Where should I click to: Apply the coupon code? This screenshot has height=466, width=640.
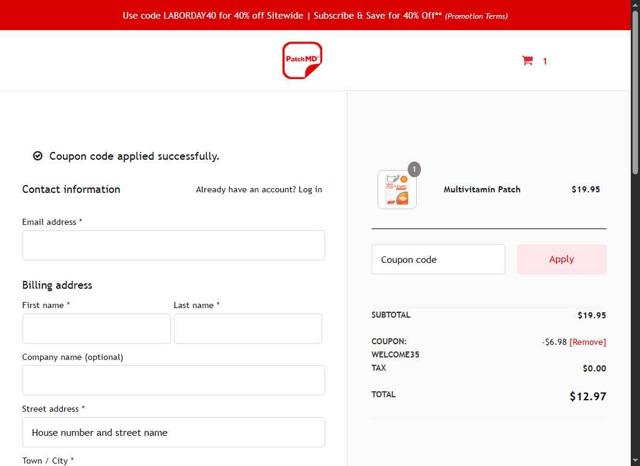[562, 259]
